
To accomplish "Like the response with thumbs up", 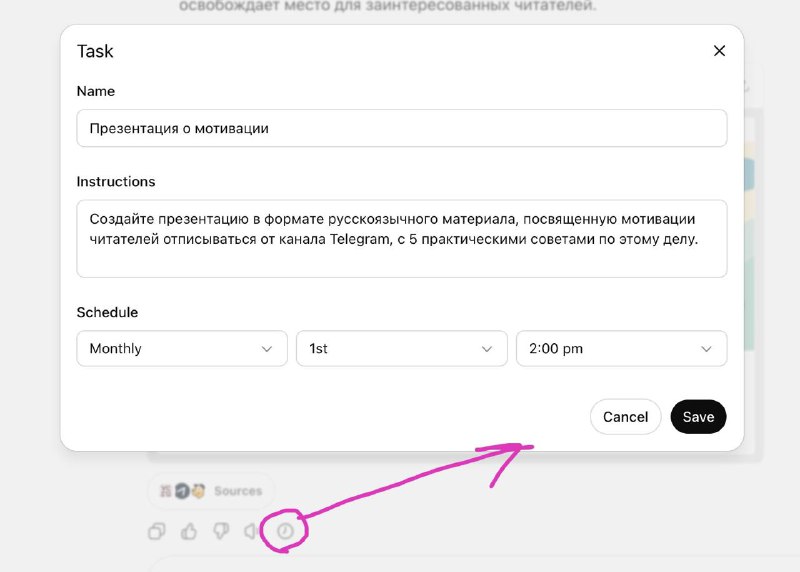I will tap(189, 532).
